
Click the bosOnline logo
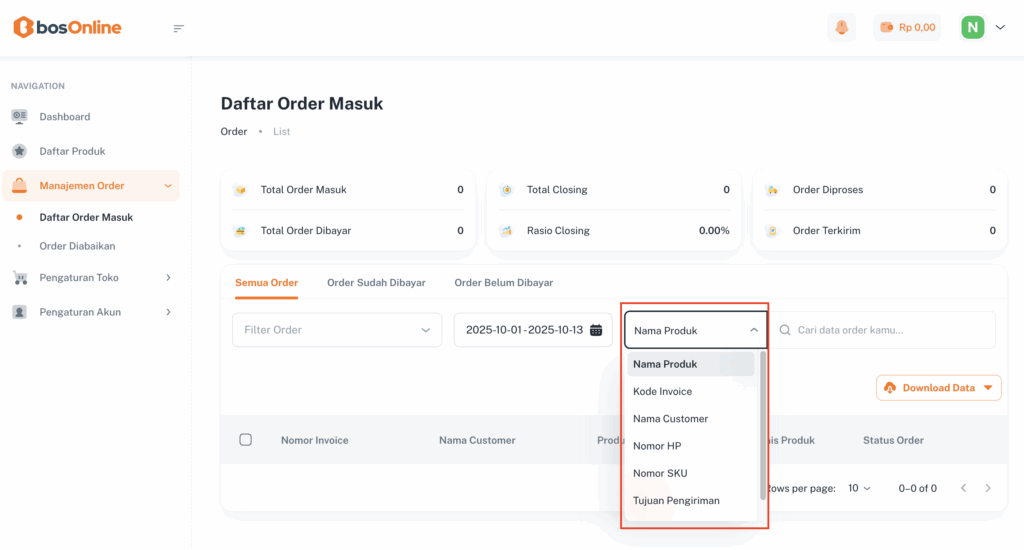[67, 28]
